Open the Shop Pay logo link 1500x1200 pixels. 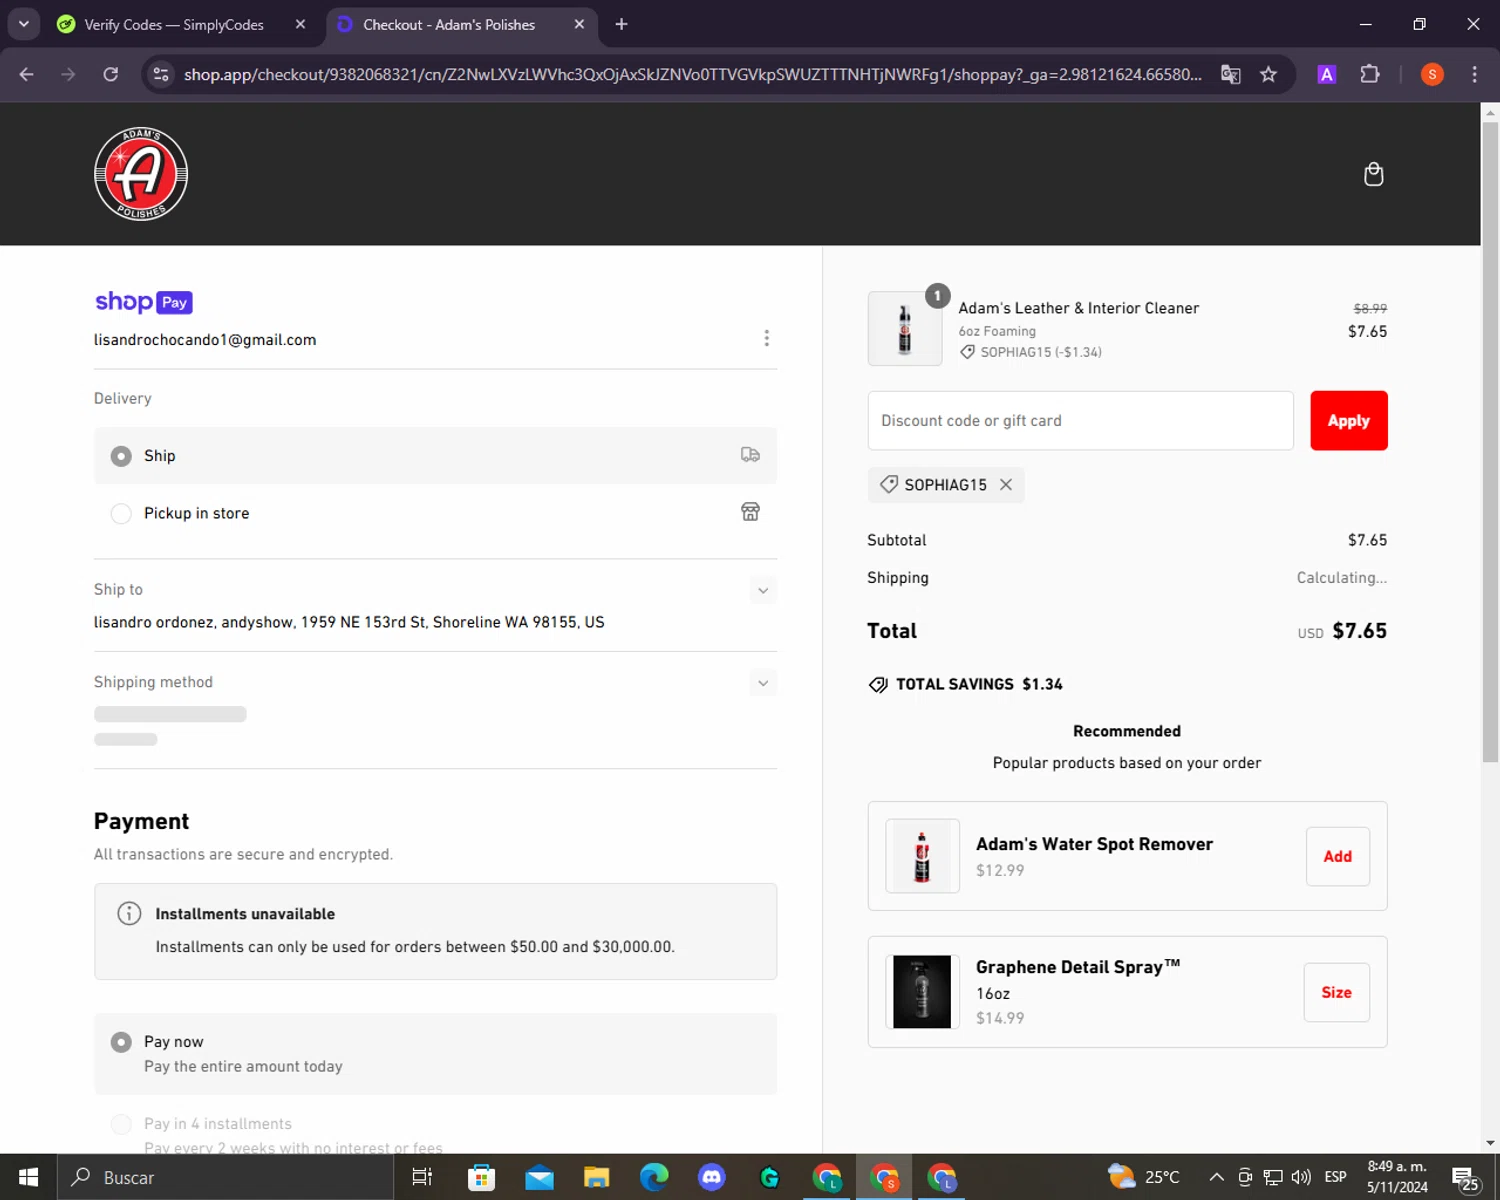click(144, 301)
